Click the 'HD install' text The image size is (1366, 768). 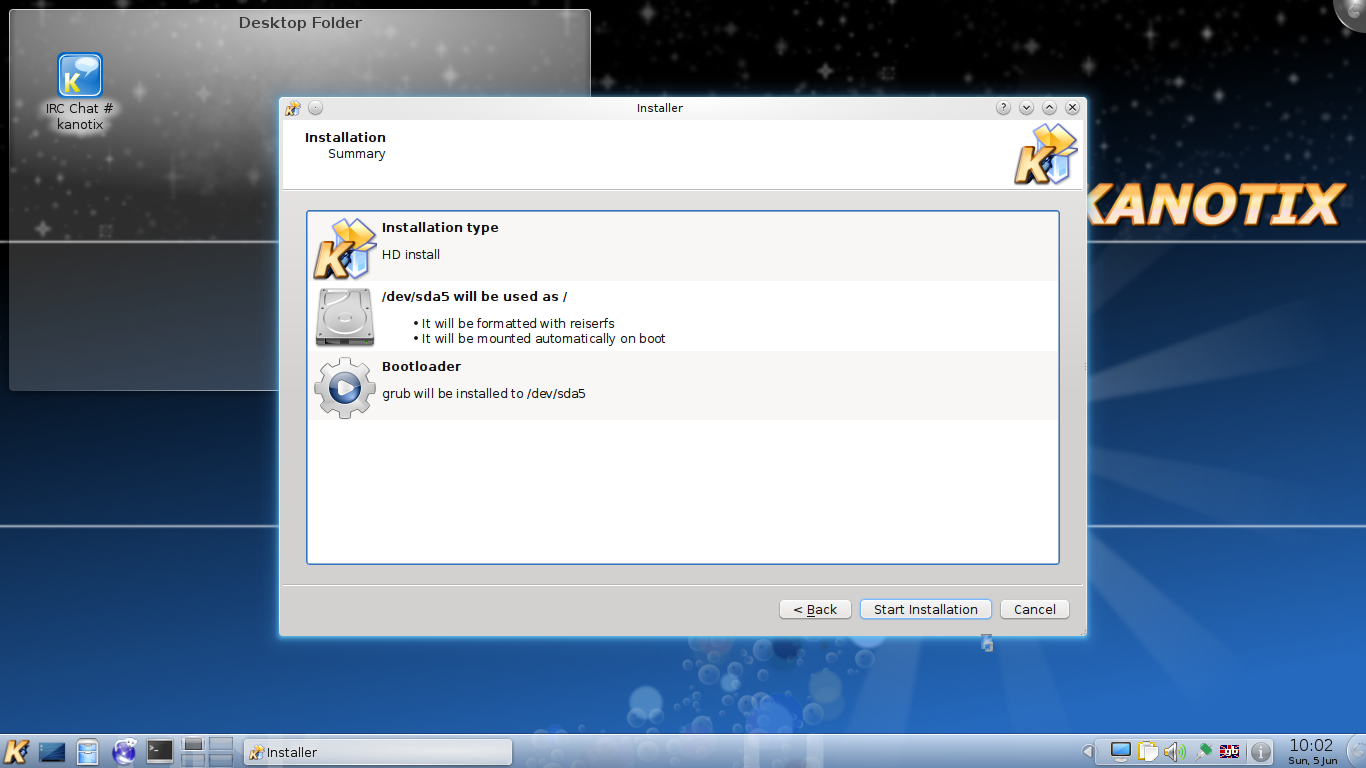411,254
